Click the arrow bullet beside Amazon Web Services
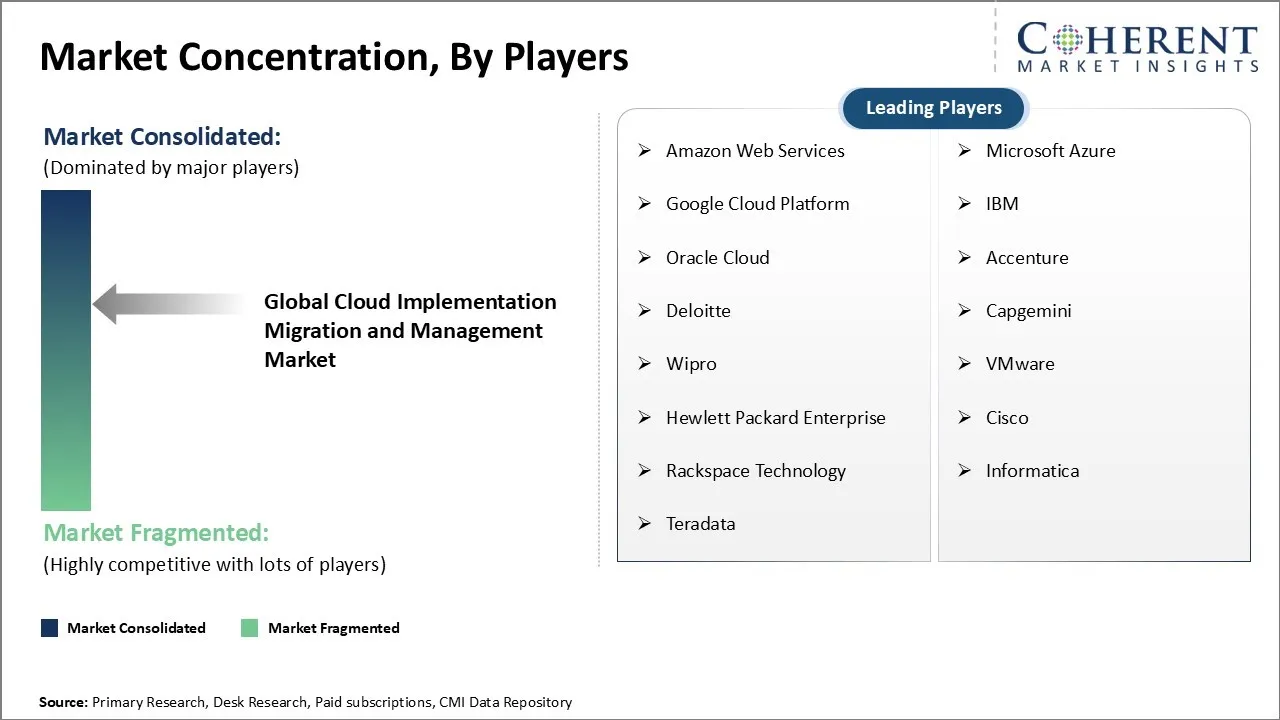The image size is (1280, 720). pos(645,151)
